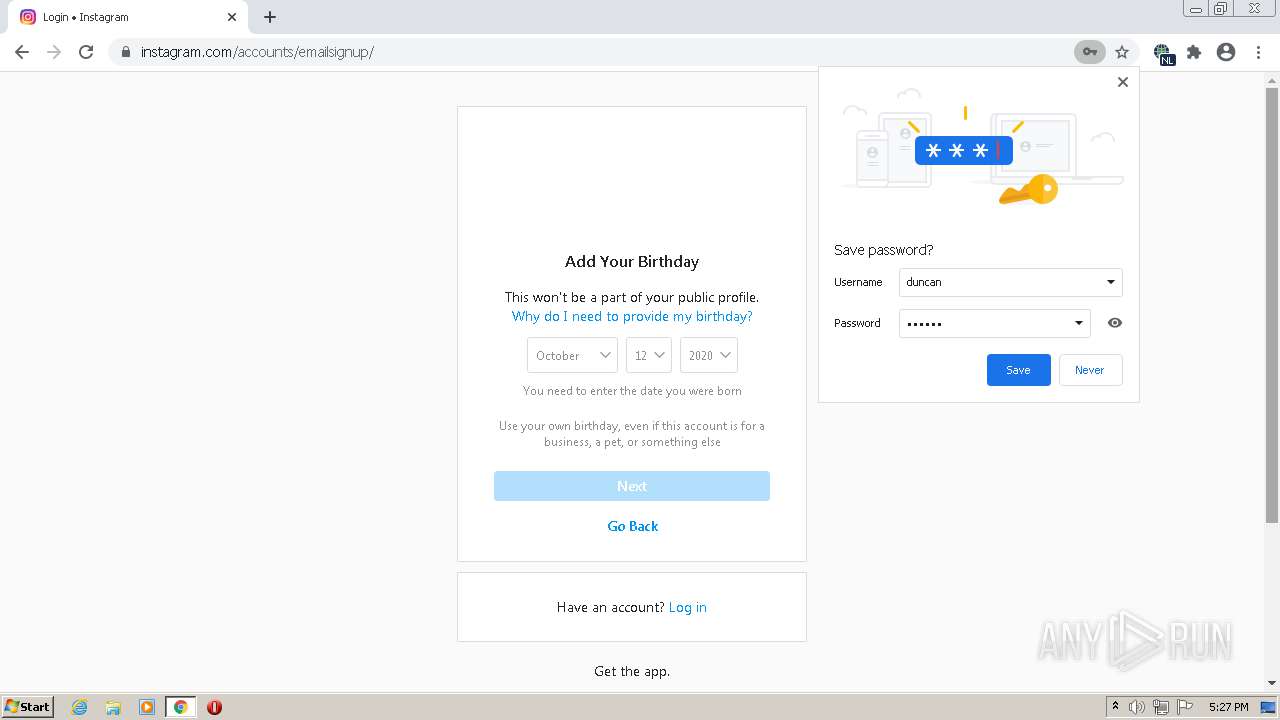
Task: Click the Log in link
Action: pyautogui.click(x=688, y=607)
